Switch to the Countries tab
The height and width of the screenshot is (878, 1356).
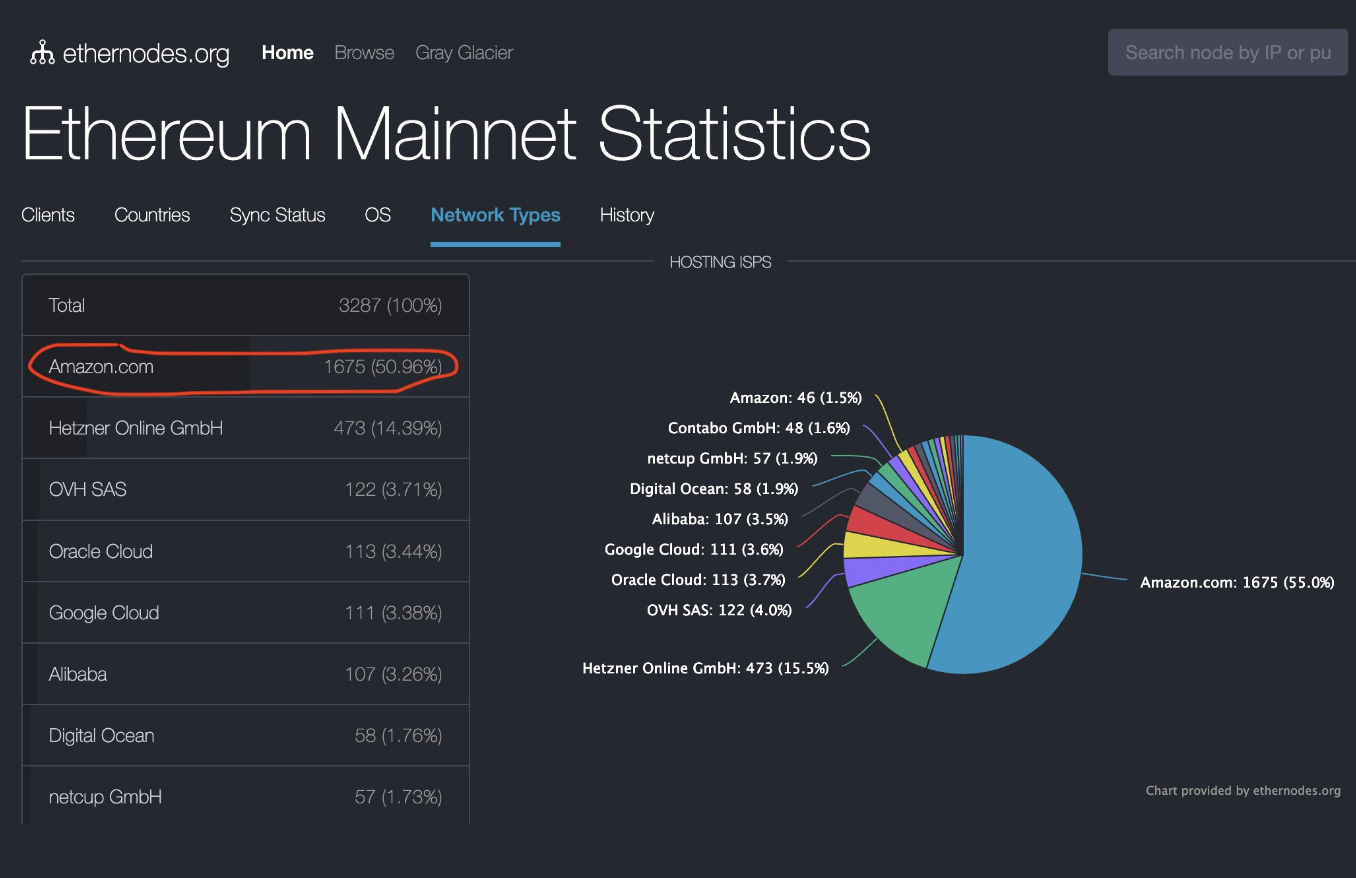pos(152,215)
